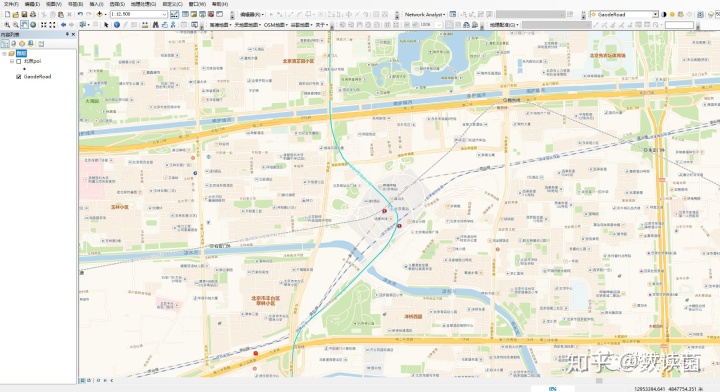The image size is (720, 392).
Task: Click the map horizontal scrollbar thumb
Action: point(599,381)
